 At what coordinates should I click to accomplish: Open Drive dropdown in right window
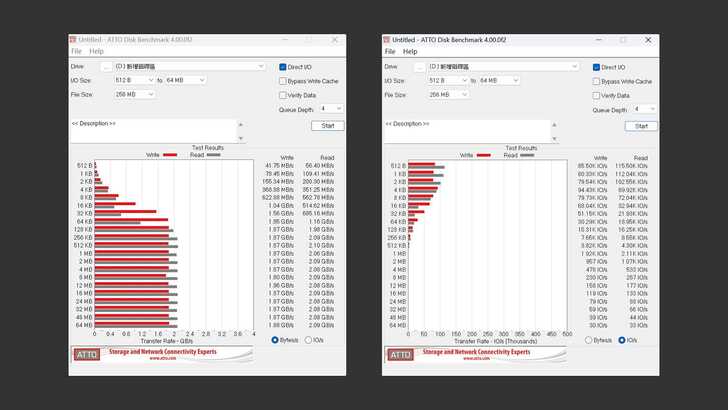(503, 67)
